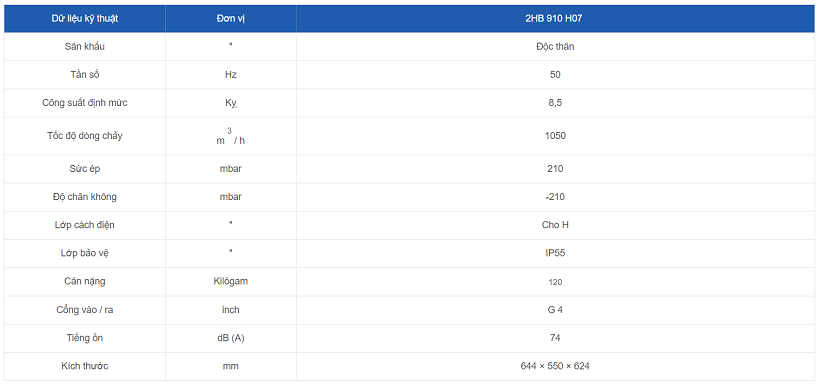Click the Hz unit cell

pyautogui.click(x=231, y=75)
